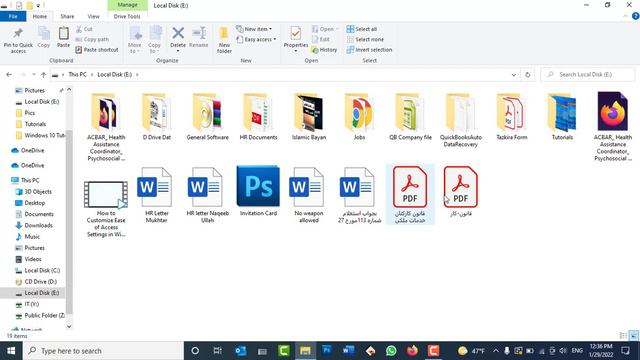Click Select none
Viewport: 640px width, 360px height.
pyautogui.click(x=365, y=39)
